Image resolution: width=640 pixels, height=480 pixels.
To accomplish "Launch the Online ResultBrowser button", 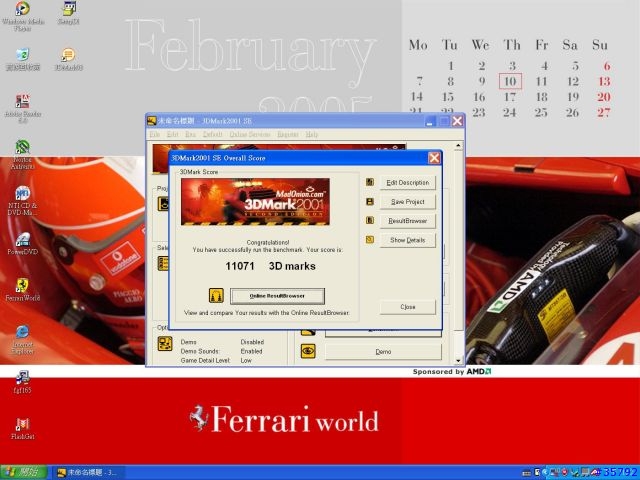I will pos(277,296).
